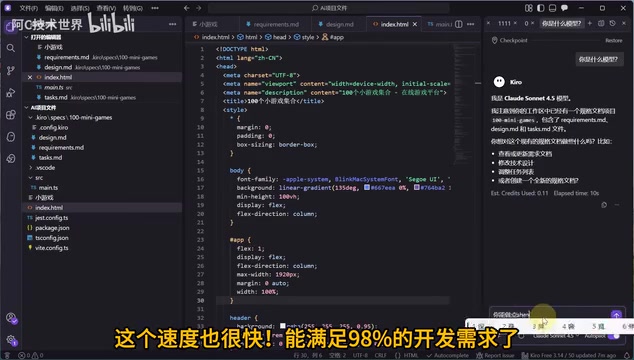Toggle bottom panel icon in title bar
Viewport: 634px width, 360px height.
[552, 8]
